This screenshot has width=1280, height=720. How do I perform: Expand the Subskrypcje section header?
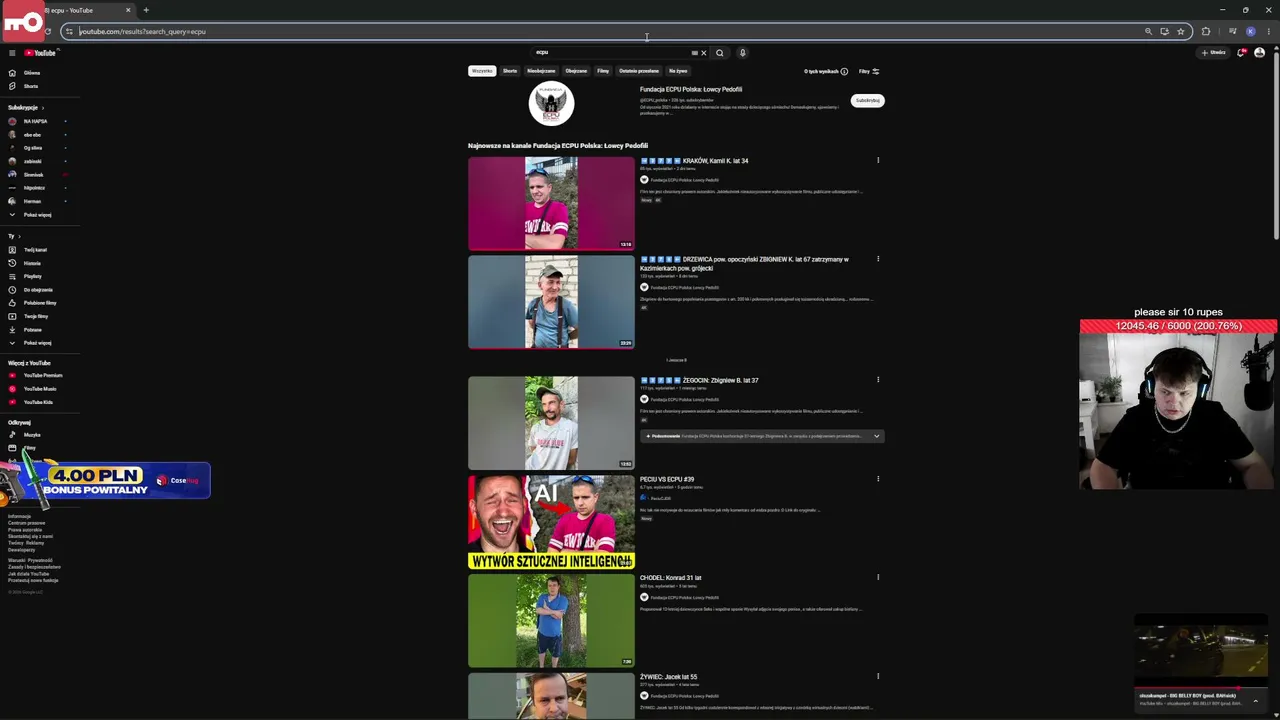[26, 107]
